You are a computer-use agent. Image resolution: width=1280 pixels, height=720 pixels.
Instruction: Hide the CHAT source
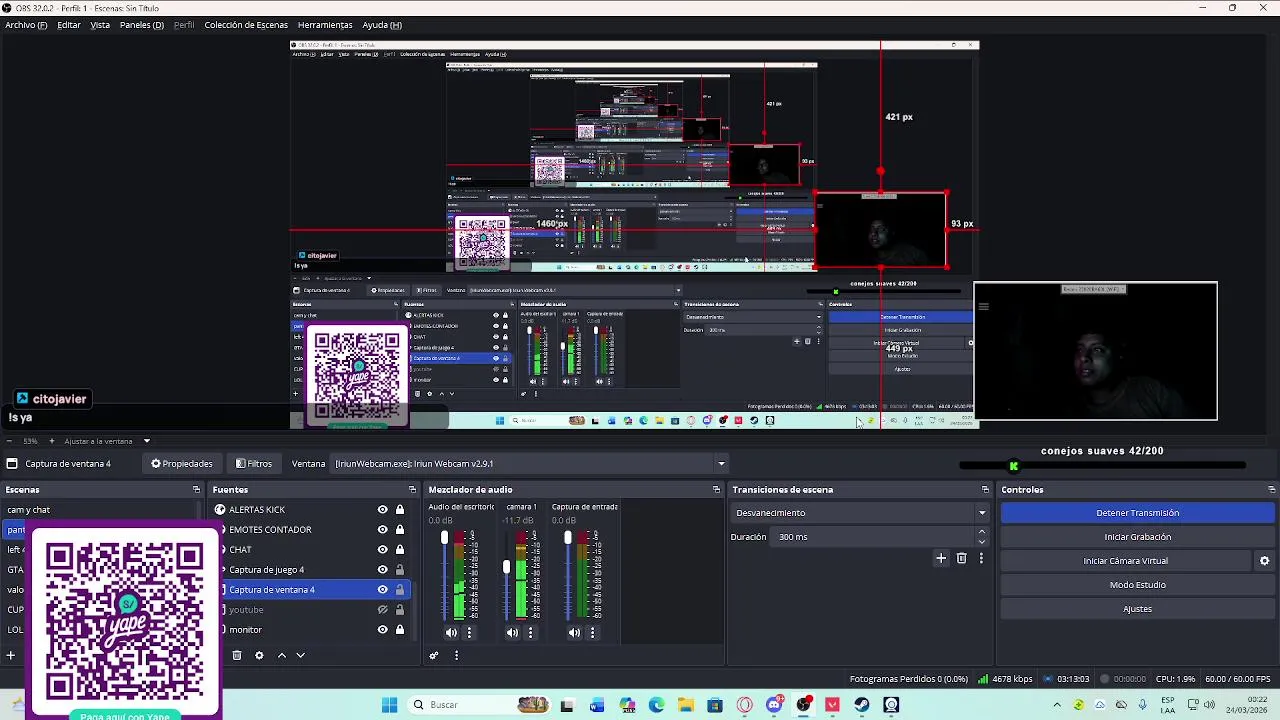382,550
